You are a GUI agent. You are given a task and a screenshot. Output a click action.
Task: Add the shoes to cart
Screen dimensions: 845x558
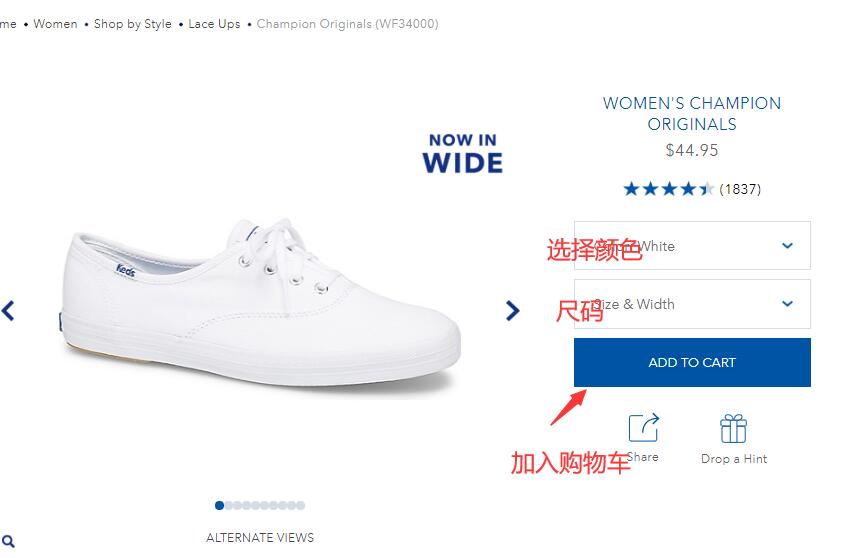[x=692, y=362]
